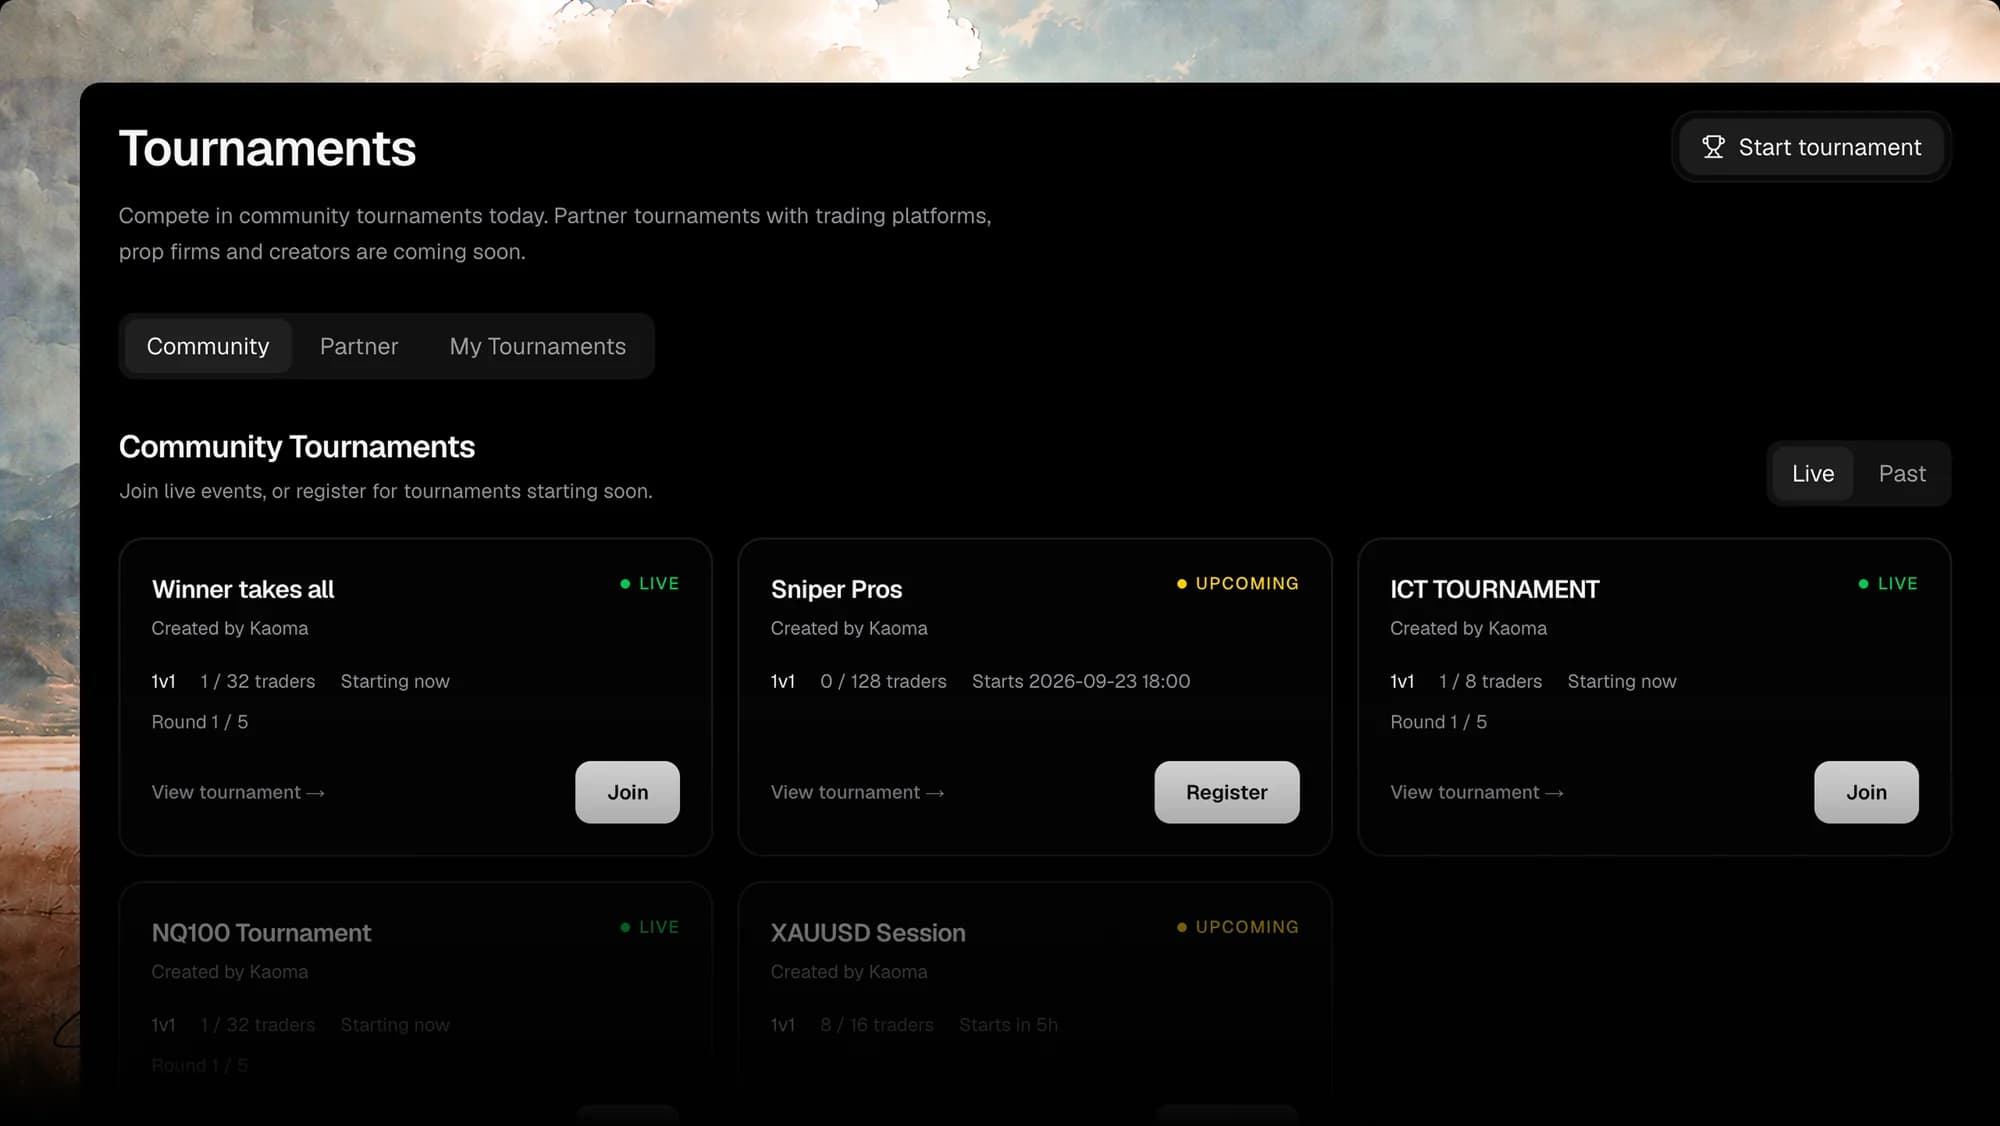Click 'Starting now' in Winner takes all card

(395, 681)
